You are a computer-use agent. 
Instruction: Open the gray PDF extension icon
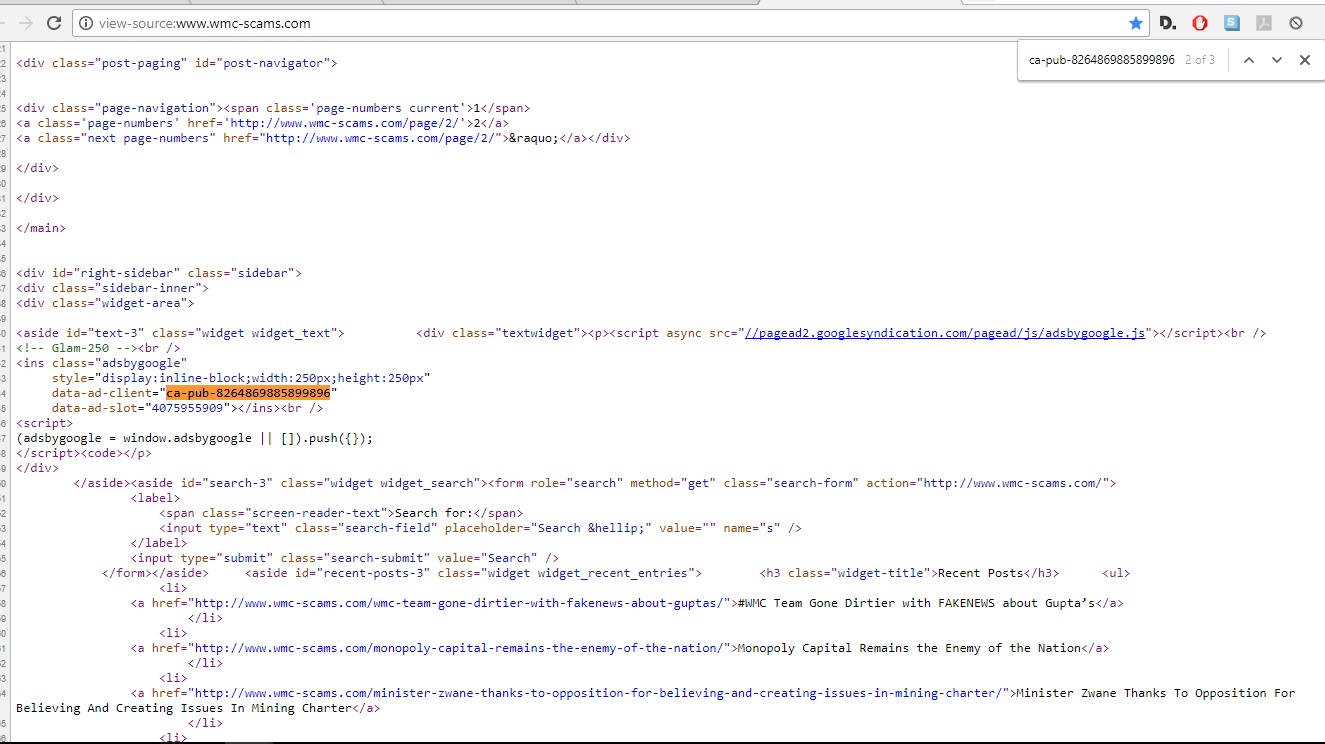tap(1264, 23)
